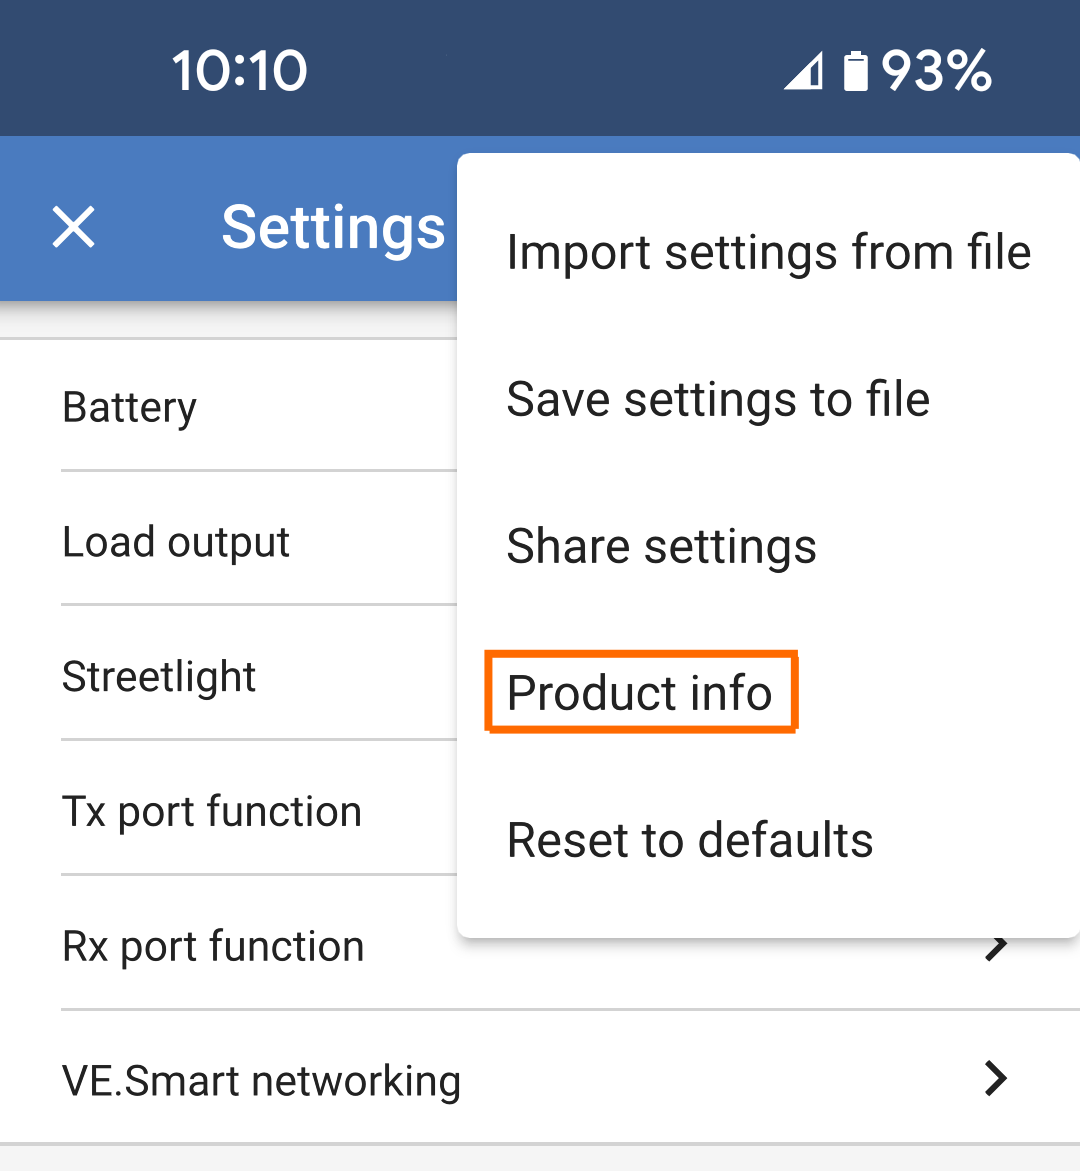Click the chevron next to Rx port function
This screenshot has width=1080, height=1171.
(x=994, y=946)
